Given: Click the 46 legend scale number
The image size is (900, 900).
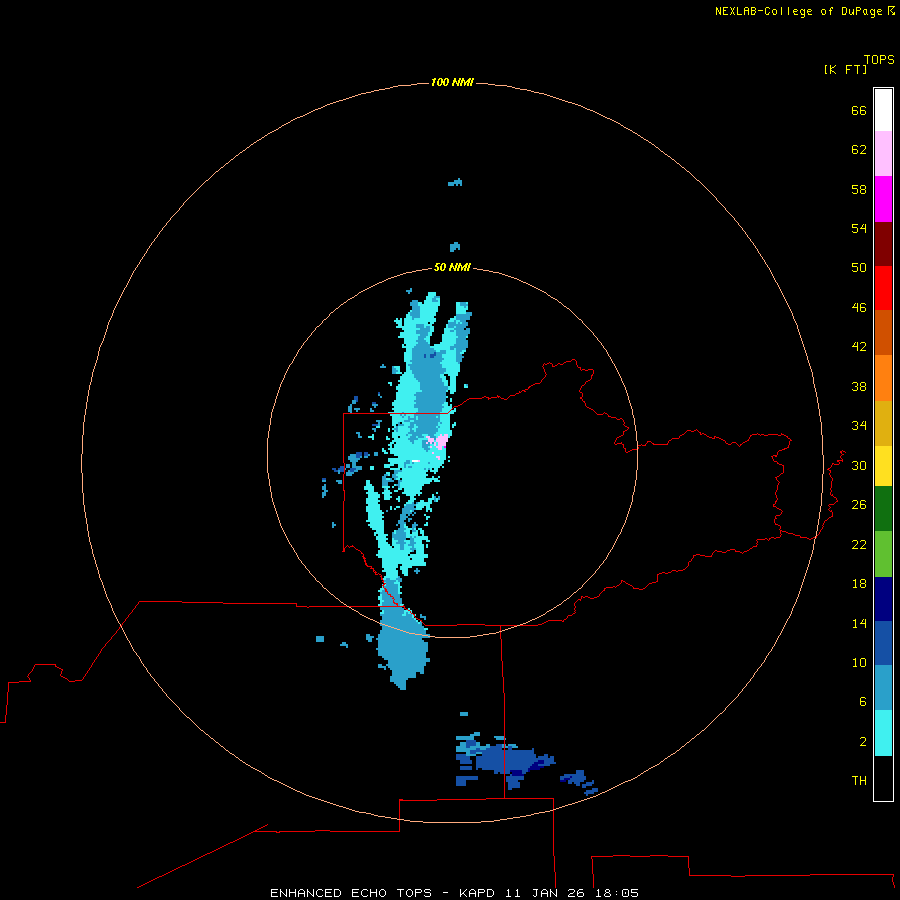Looking at the screenshot, I should [859, 307].
